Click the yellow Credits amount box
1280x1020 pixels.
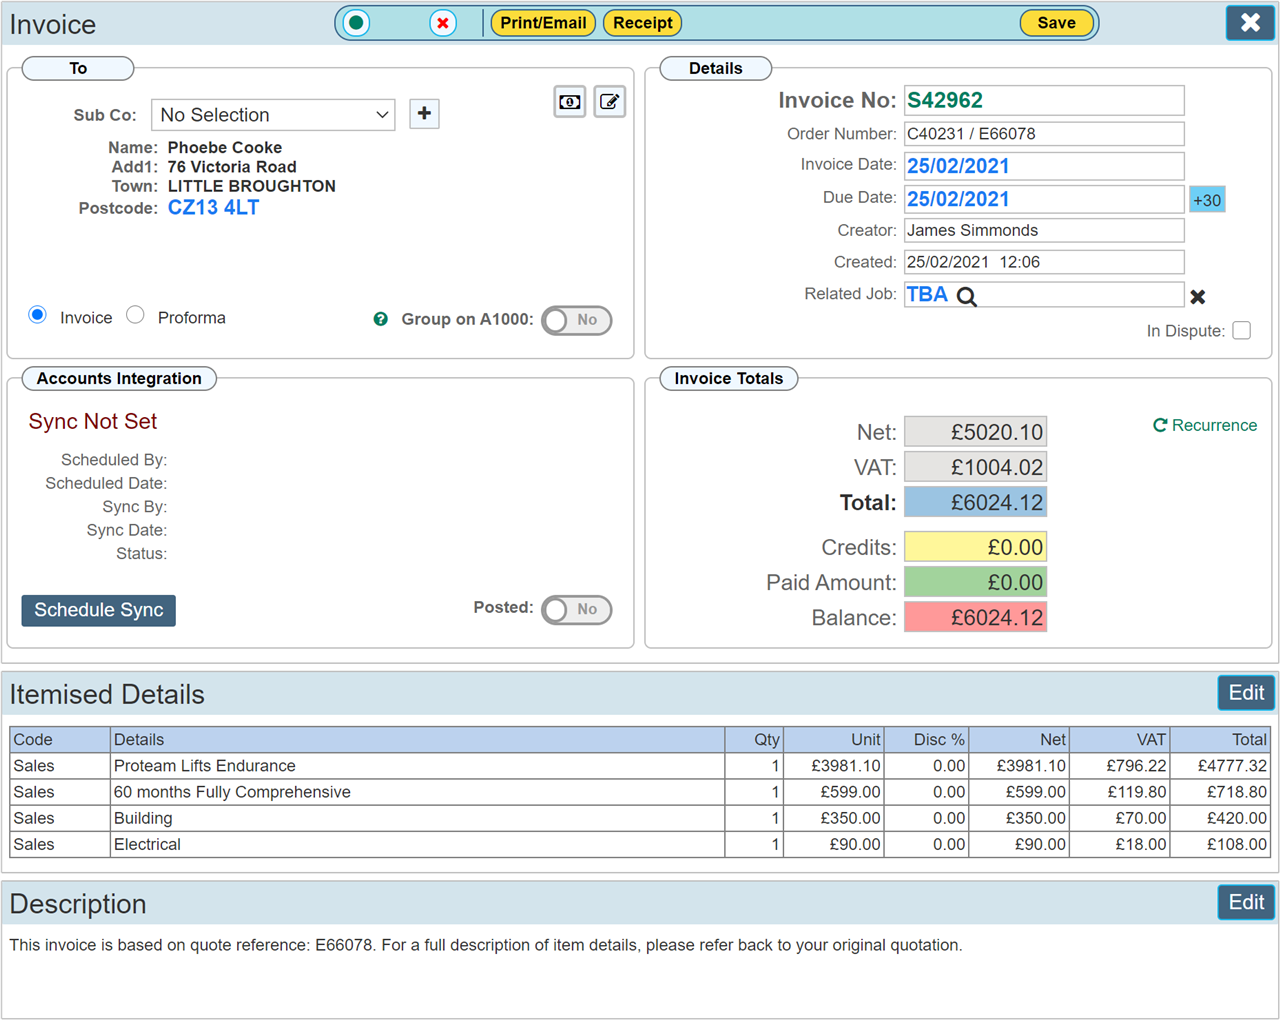click(x=975, y=547)
